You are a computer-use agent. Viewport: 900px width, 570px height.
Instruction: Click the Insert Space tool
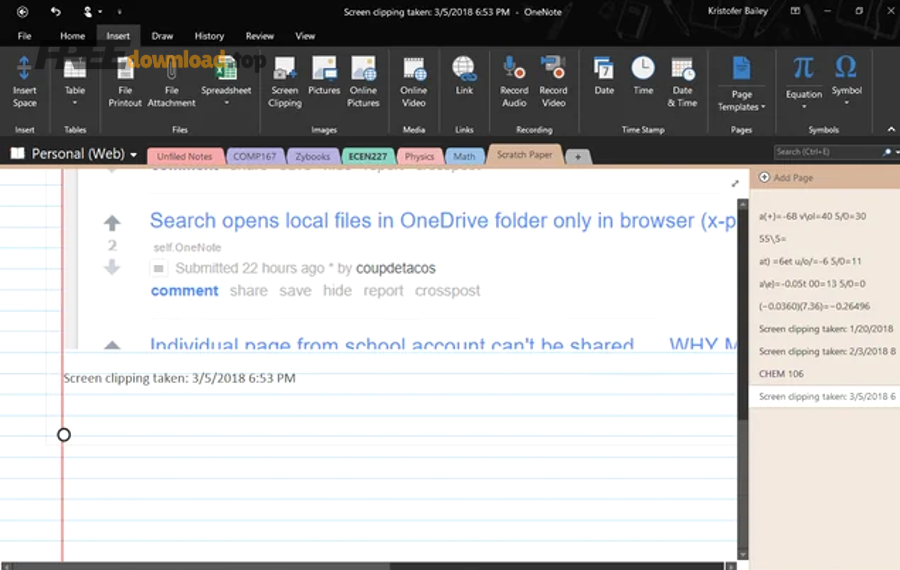pyautogui.click(x=24, y=82)
